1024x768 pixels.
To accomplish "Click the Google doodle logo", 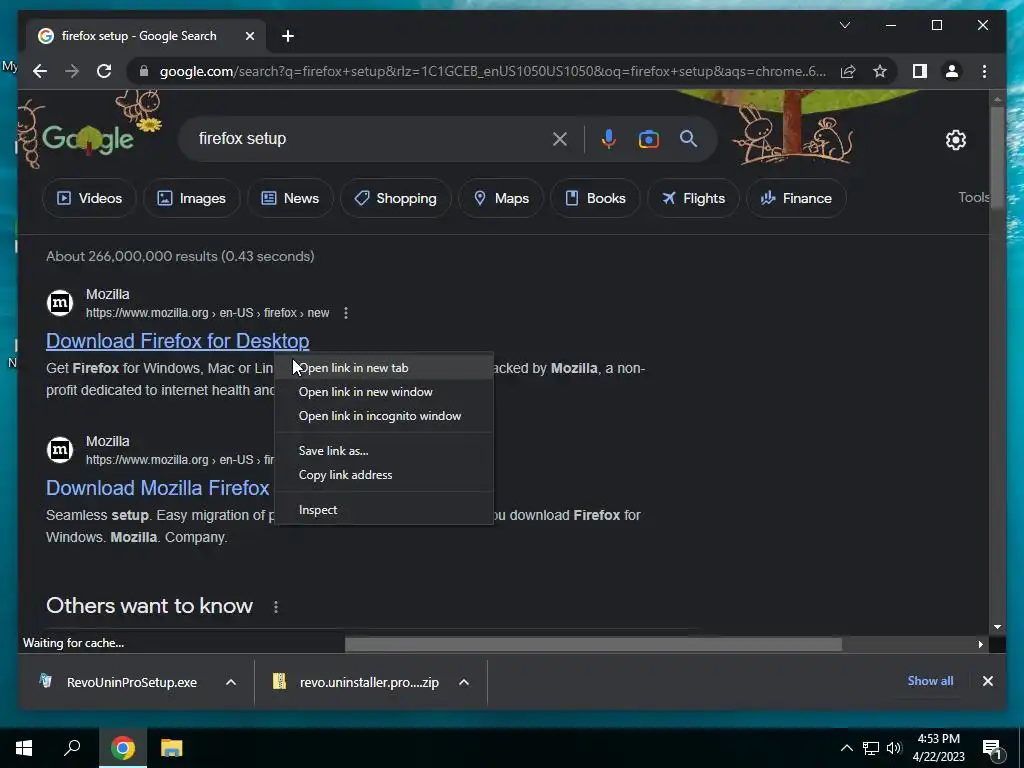I will coord(88,137).
